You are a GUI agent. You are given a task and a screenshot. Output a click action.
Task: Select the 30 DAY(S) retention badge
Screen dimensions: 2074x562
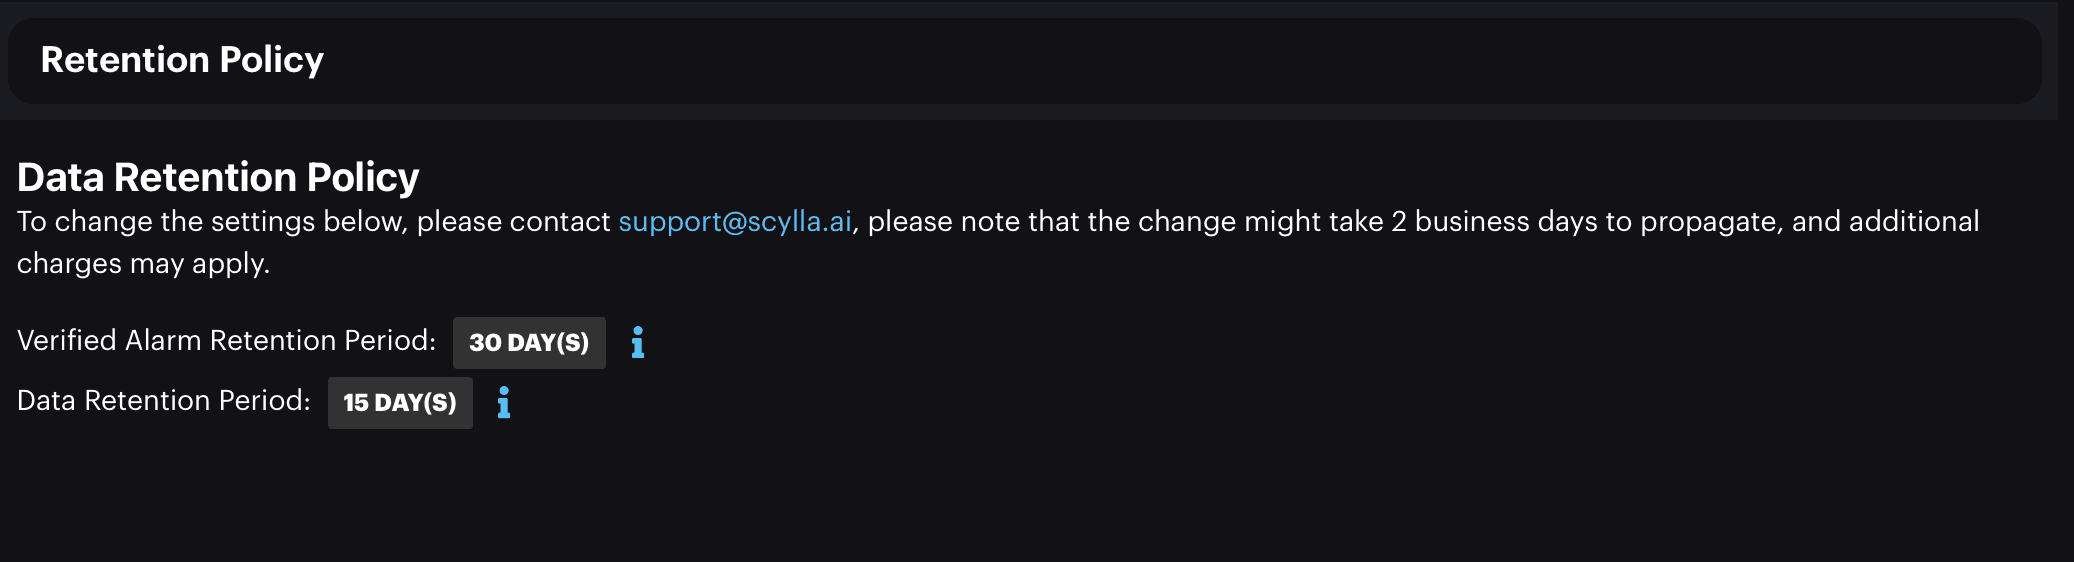coord(529,343)
